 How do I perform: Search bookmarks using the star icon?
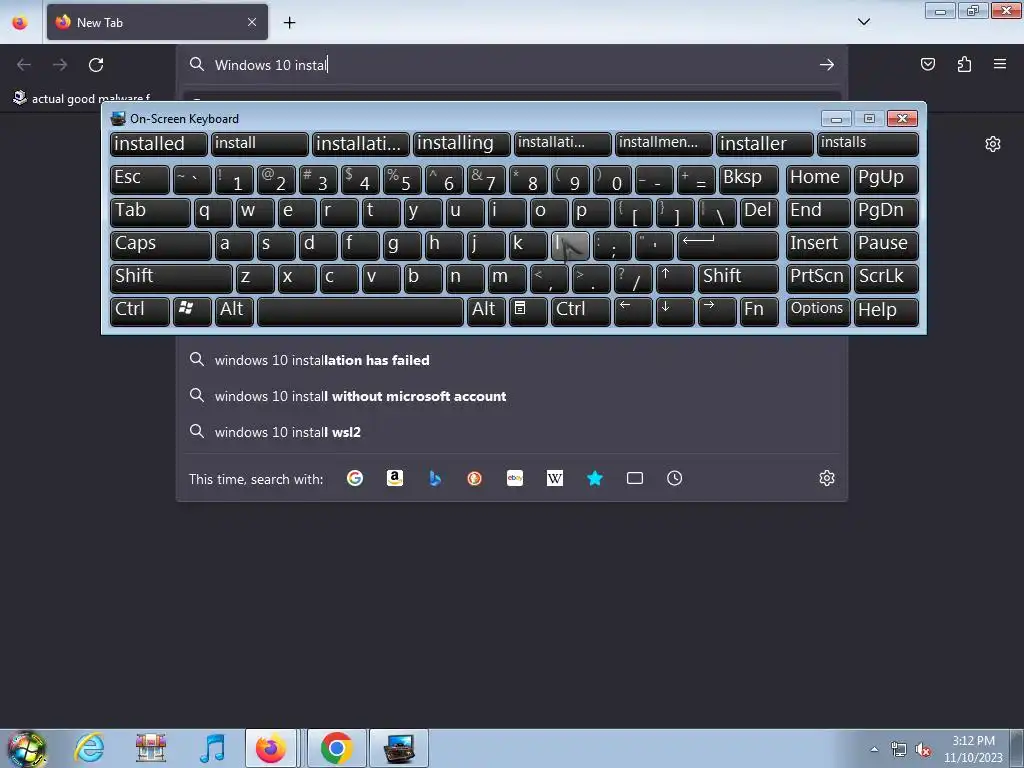[x=594, y=478]
